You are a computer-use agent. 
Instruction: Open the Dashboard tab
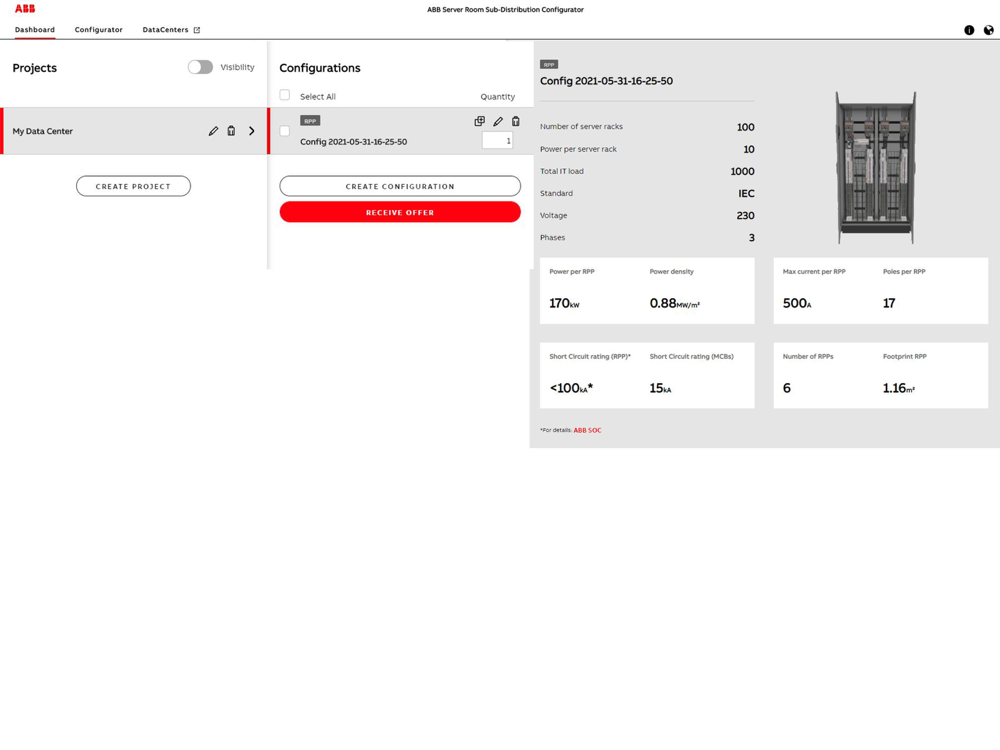[x=34, y=29]
